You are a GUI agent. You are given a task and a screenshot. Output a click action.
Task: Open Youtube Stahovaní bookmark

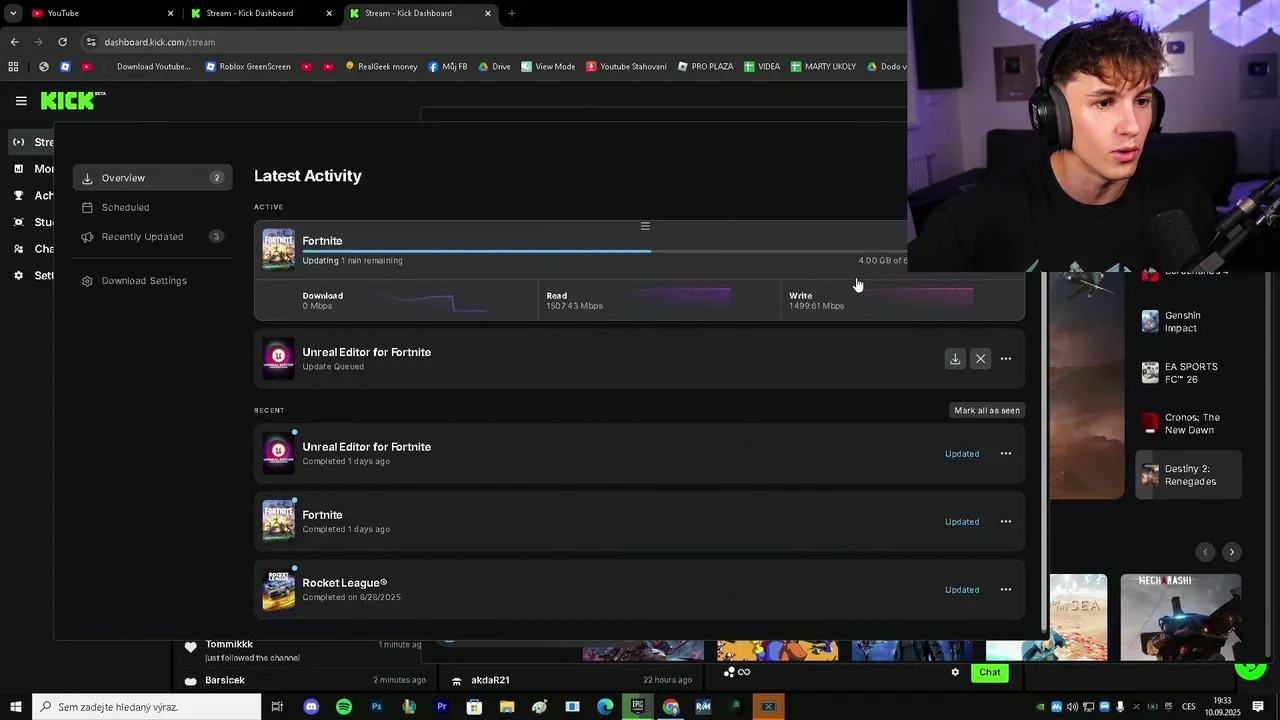tap(626, 67)
